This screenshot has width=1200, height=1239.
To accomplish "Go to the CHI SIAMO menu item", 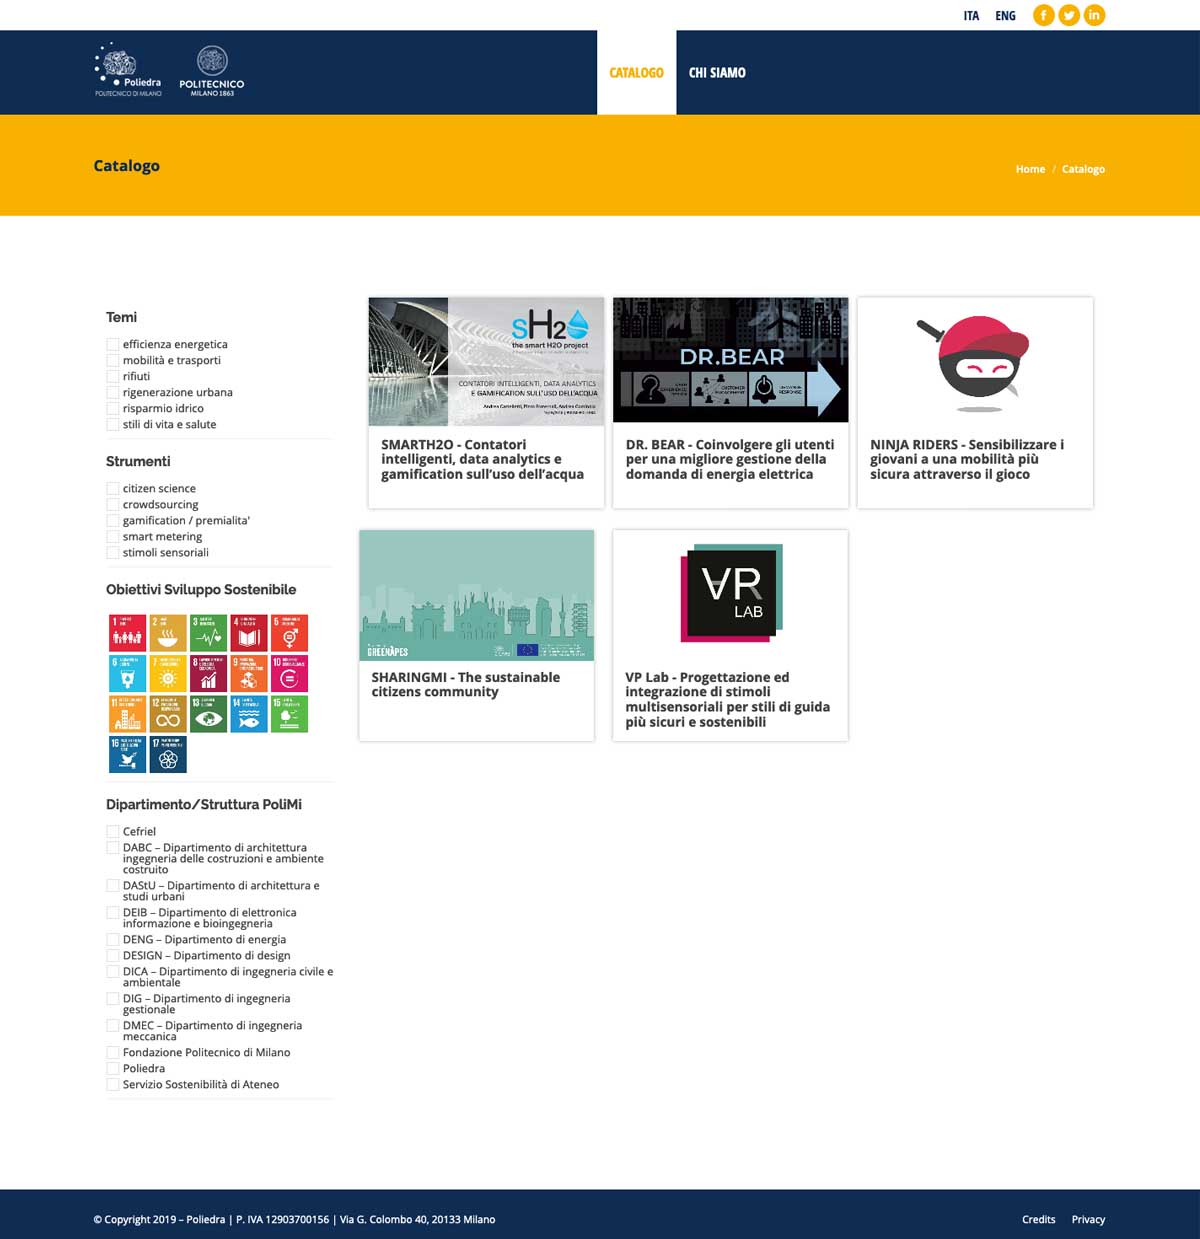I will pyautogui.click(x=717, y=72).
